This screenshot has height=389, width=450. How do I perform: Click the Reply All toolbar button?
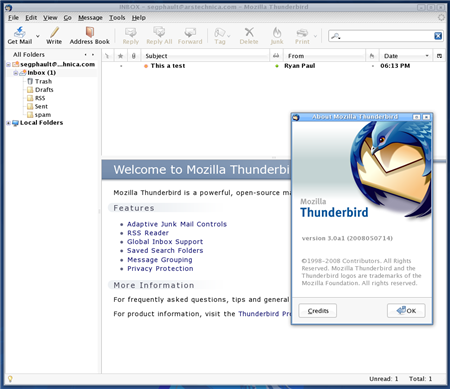[x=159, y=35]
